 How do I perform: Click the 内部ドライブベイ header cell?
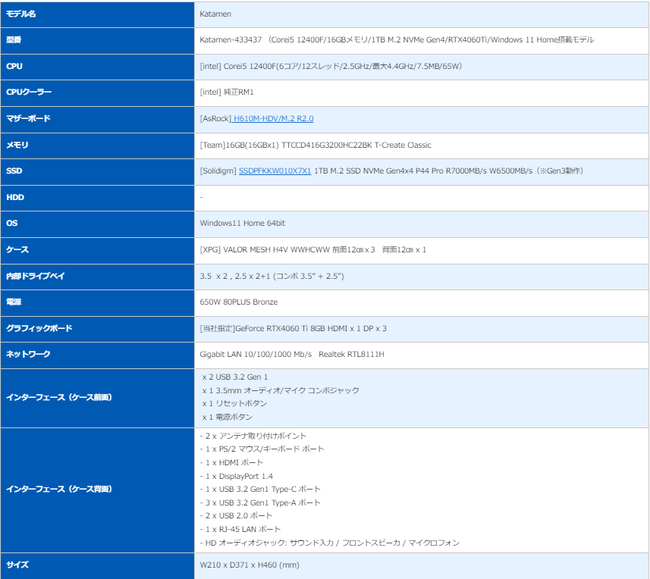pos(97,276)
